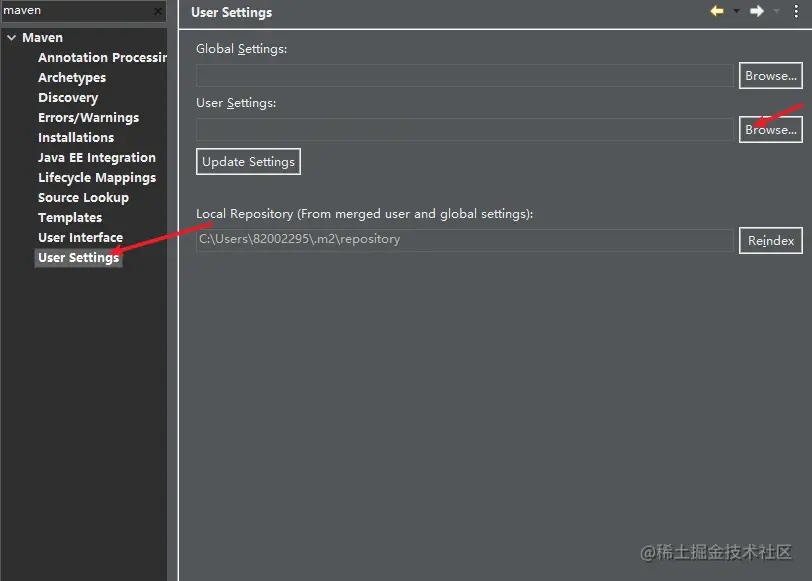
Task: Open the forward history dropdown arrow
Action: (776, 11)
